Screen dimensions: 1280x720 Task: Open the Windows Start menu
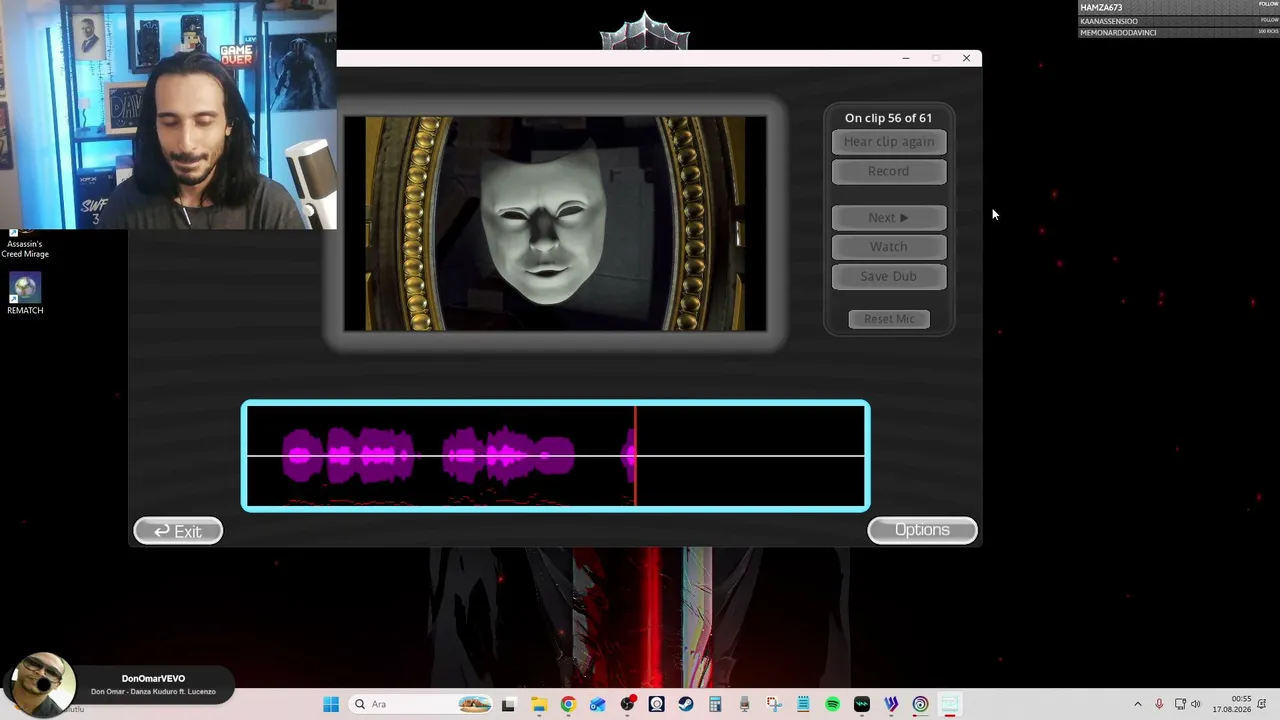pyautogui.click(x=331, y=704)
